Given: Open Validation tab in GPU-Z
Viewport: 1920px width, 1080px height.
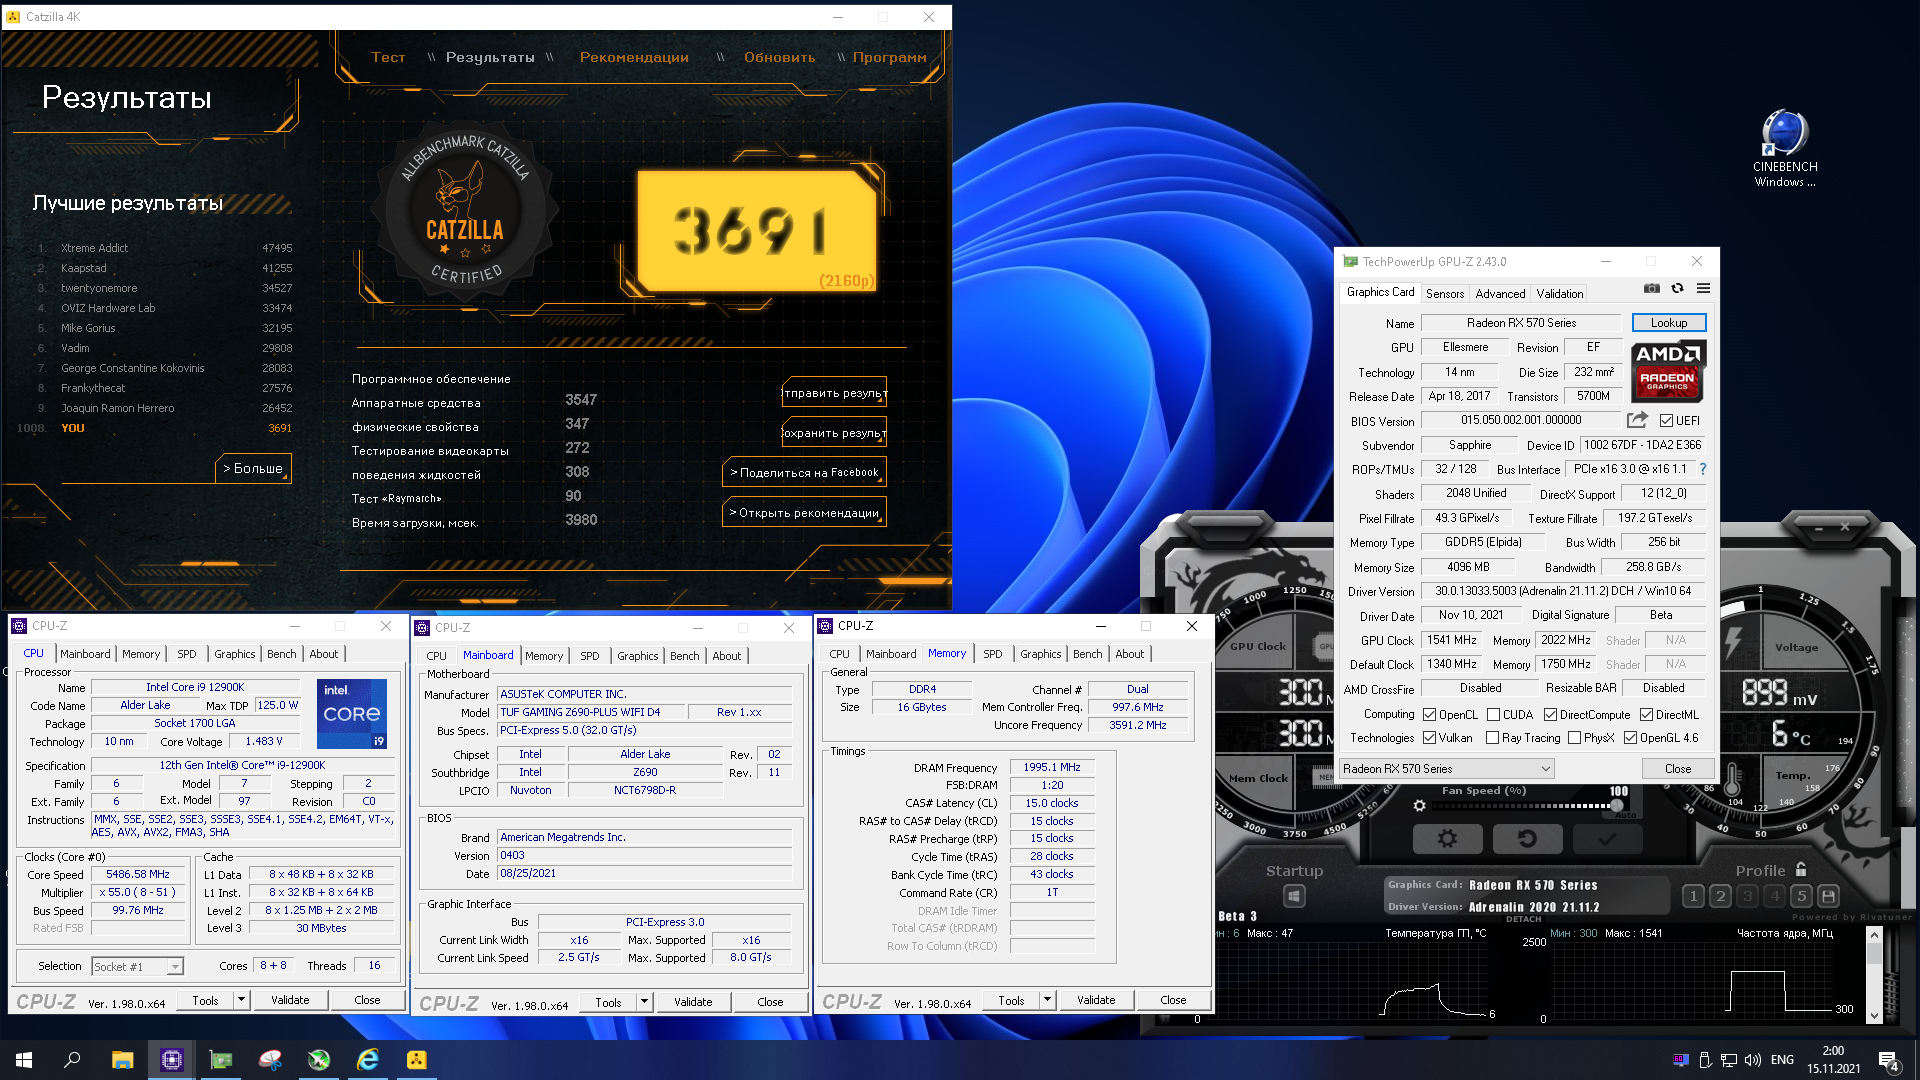Looking at the screenshot, I should 1560,293.
